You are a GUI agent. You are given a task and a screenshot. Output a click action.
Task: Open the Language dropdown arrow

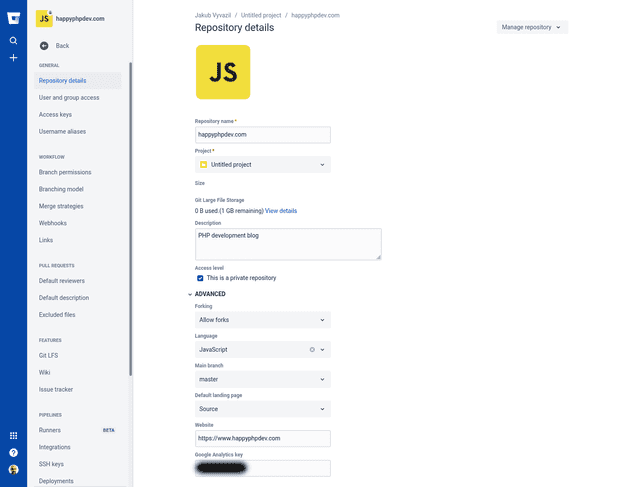click(322, 350)
